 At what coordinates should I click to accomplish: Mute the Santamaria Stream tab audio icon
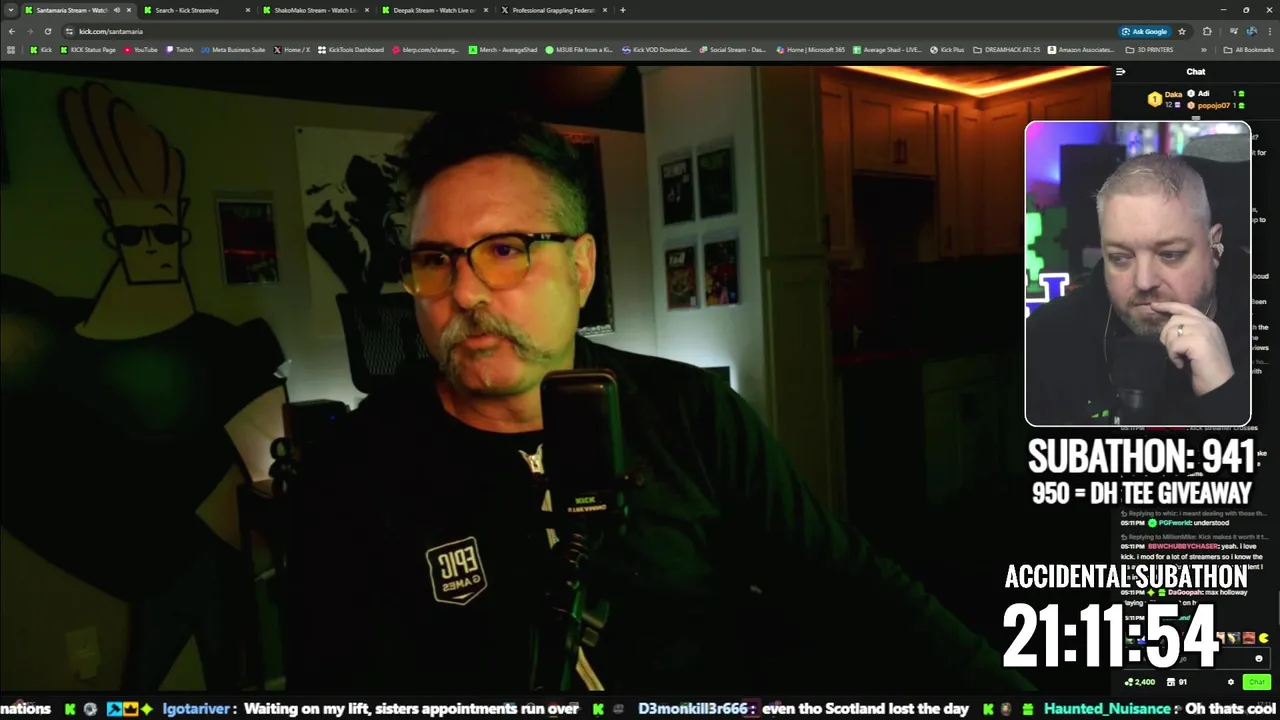click(117, 10)
